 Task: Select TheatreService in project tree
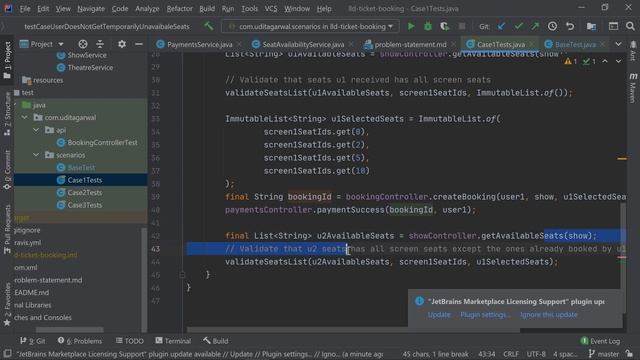coord(90,67)
